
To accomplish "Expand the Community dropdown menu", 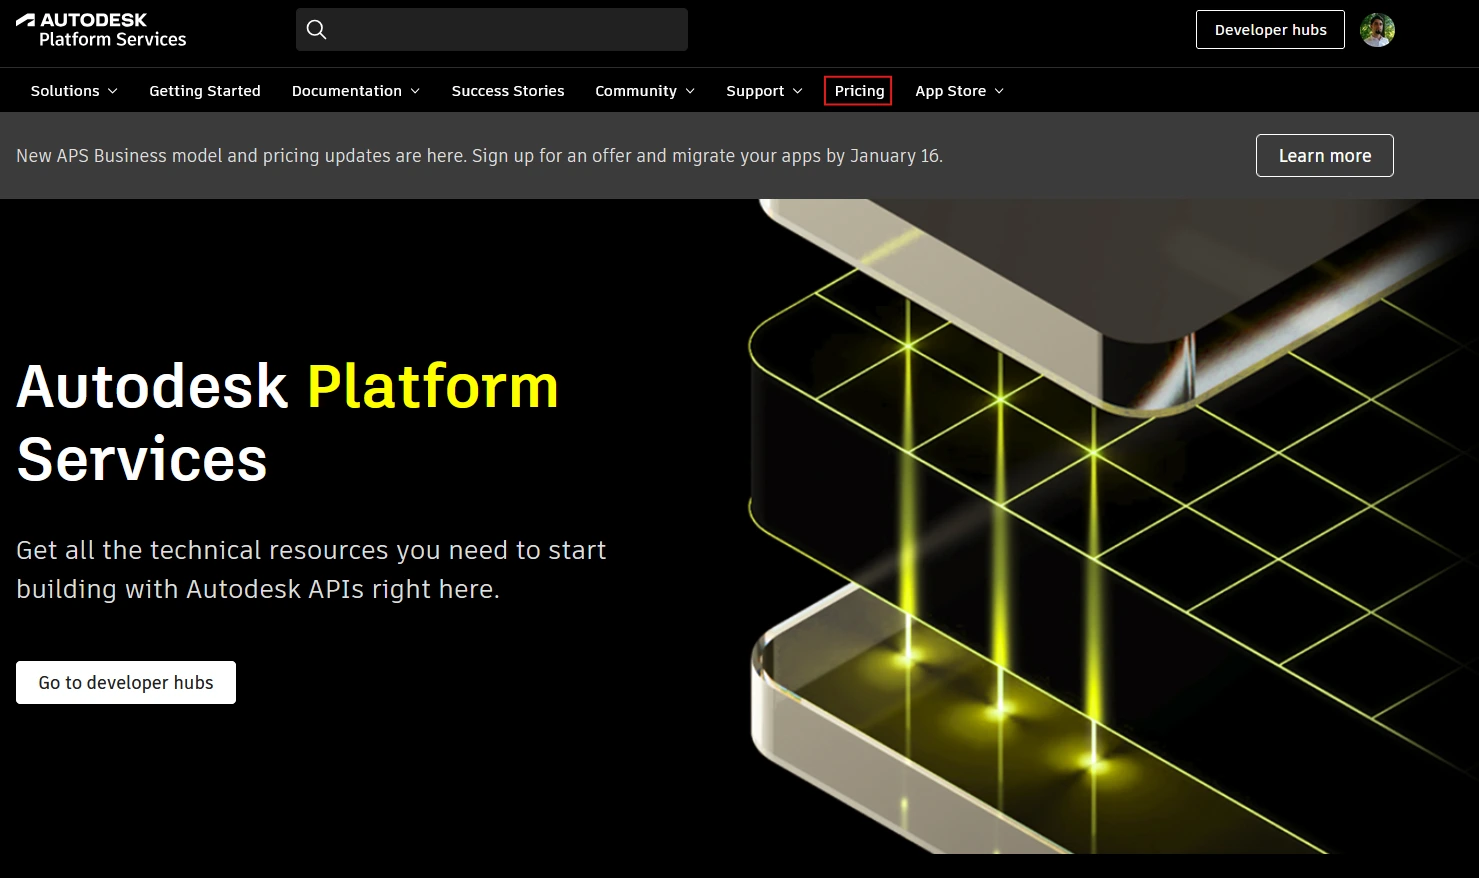I will [644, 91].
